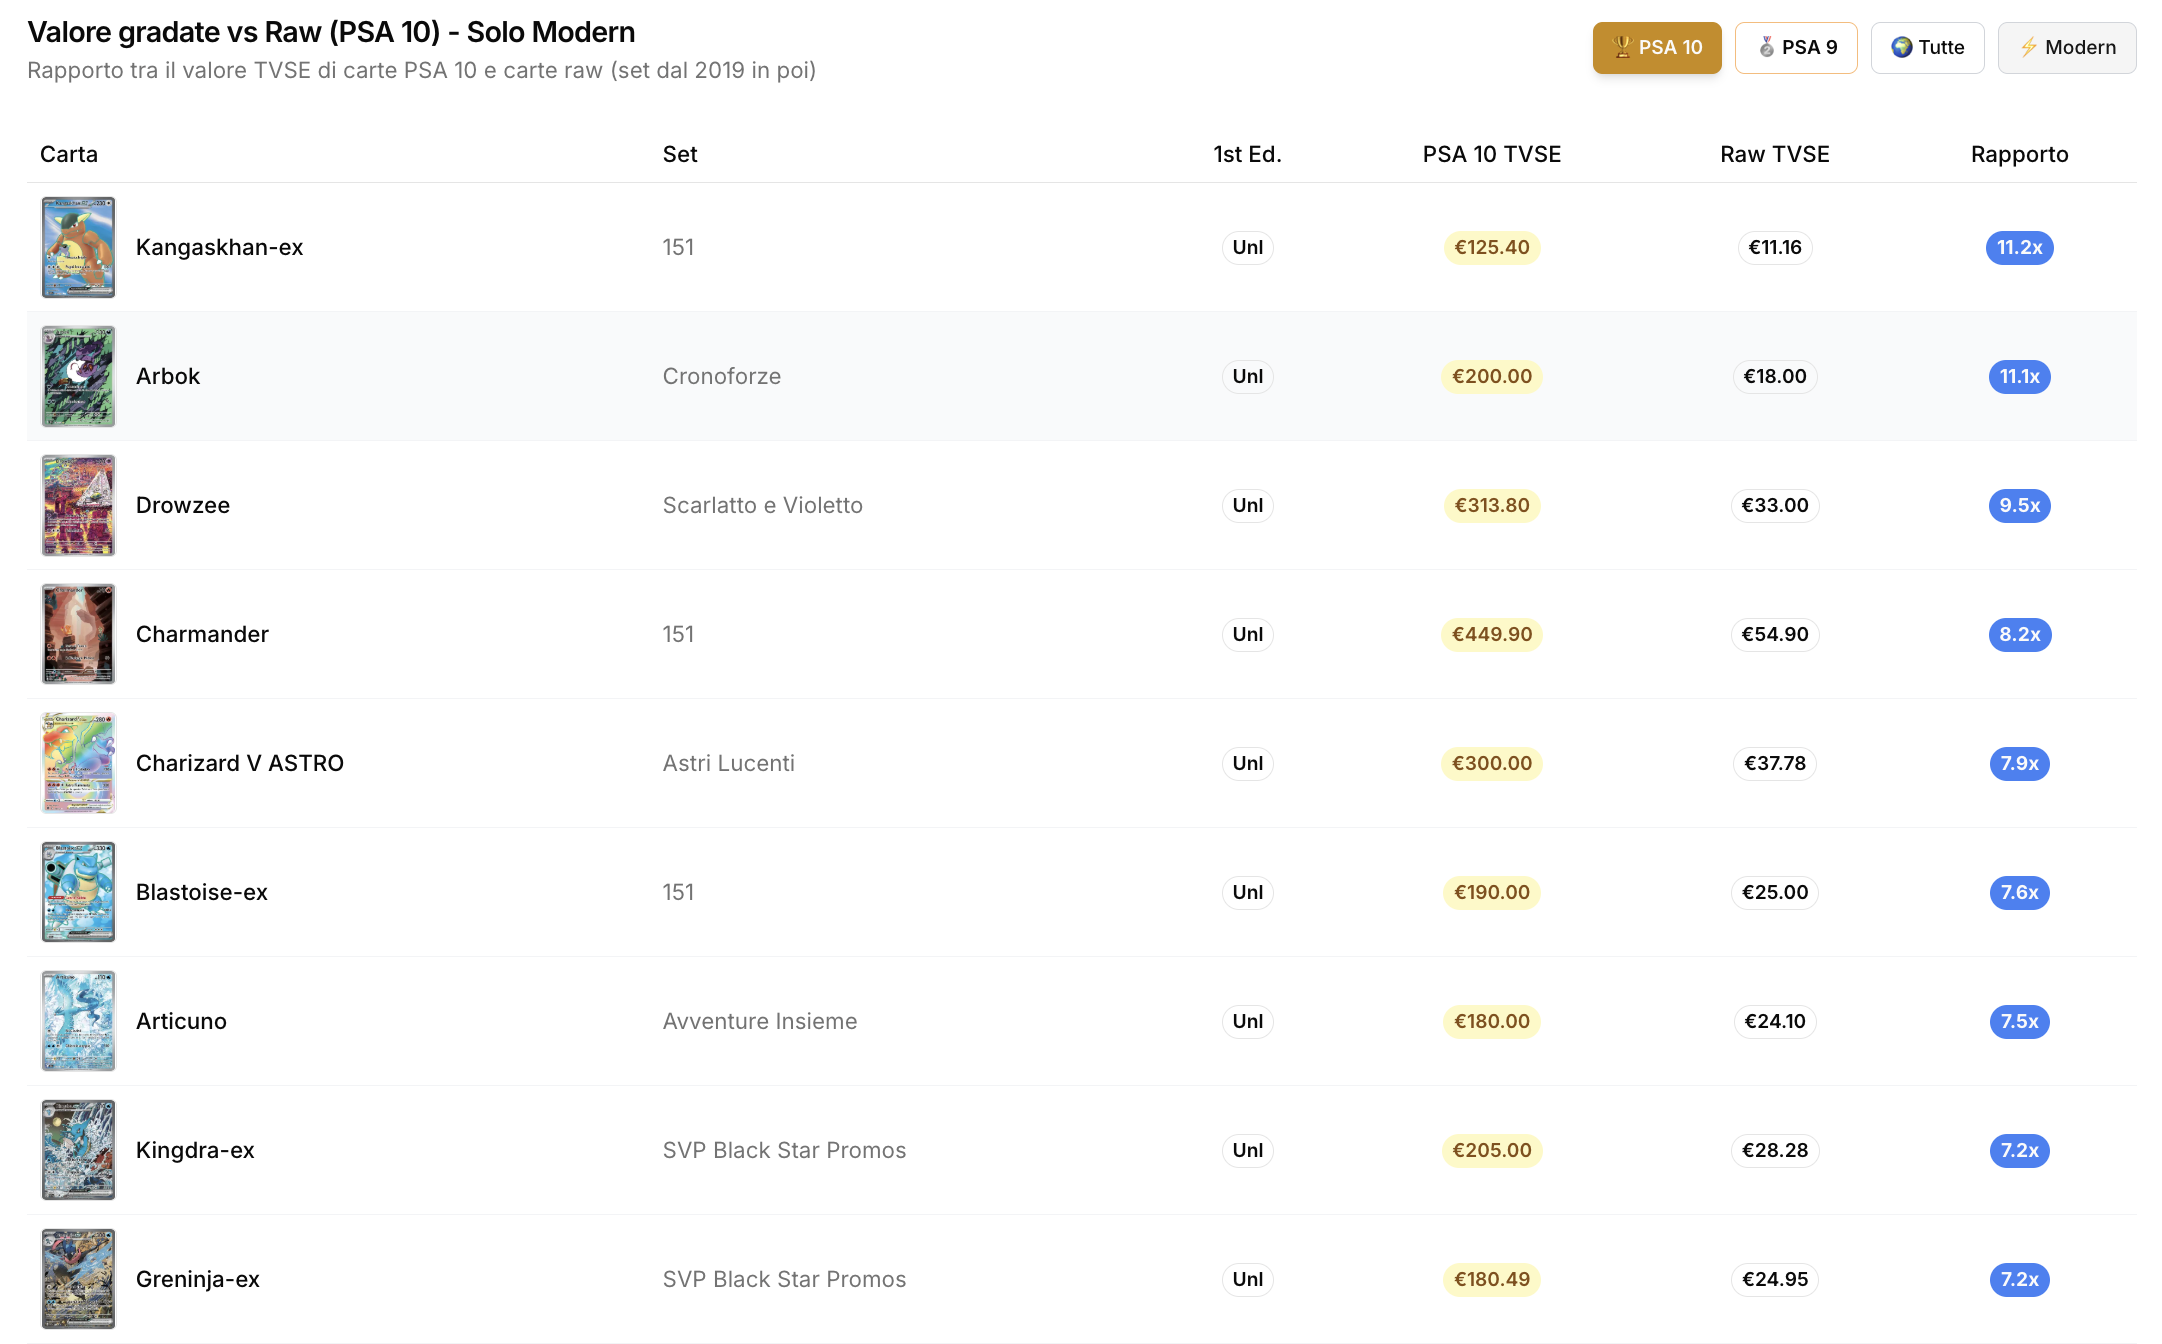This screenshot has height=1344, width=2162.
Task: Open the Charmander card thumbnail
Action: [78, 634]
